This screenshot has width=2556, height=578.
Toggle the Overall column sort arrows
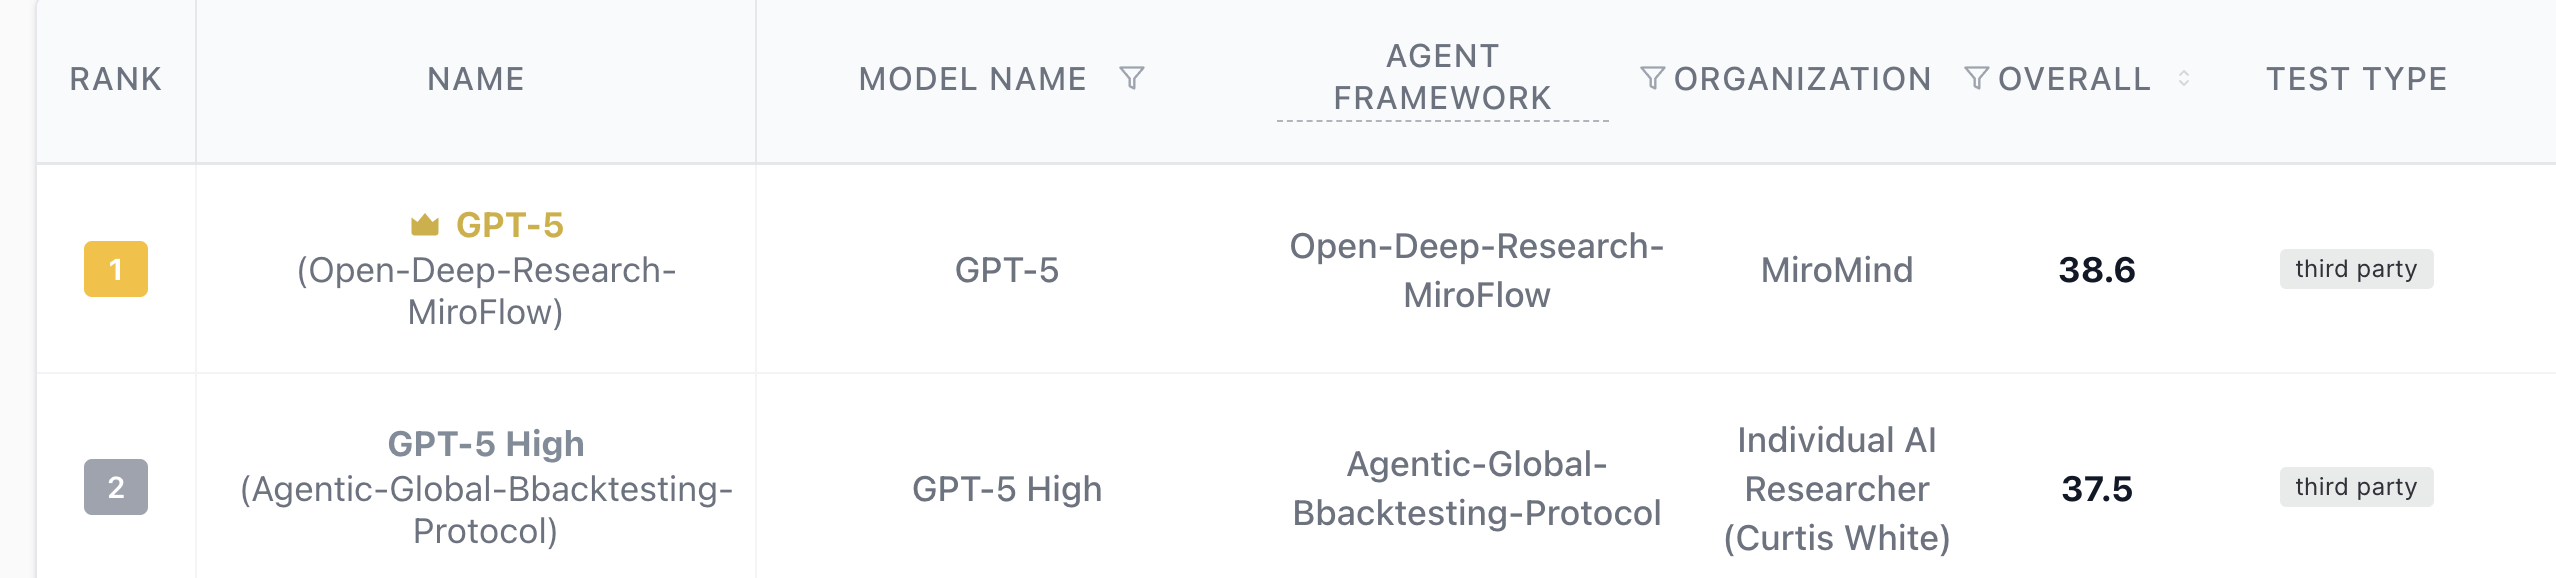click(2184, 78)
